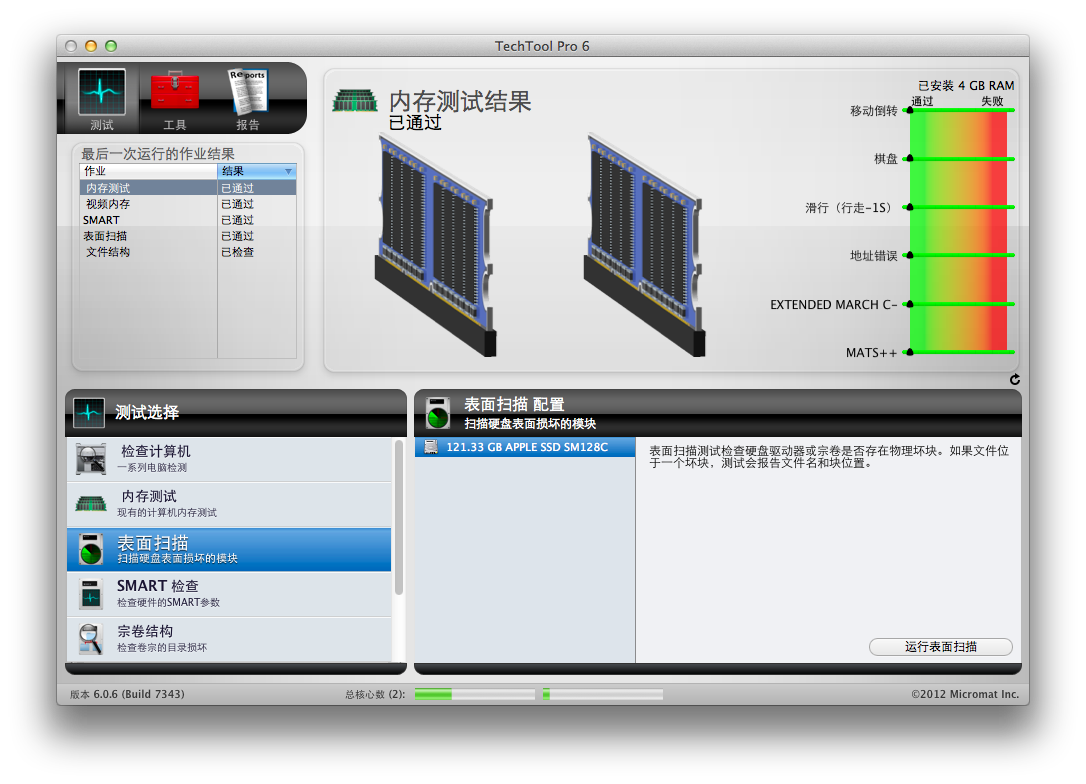Click the yellow minimize window button
Image resolution: width=1086 pixels, height=784 pixels.
pos(91,46)
